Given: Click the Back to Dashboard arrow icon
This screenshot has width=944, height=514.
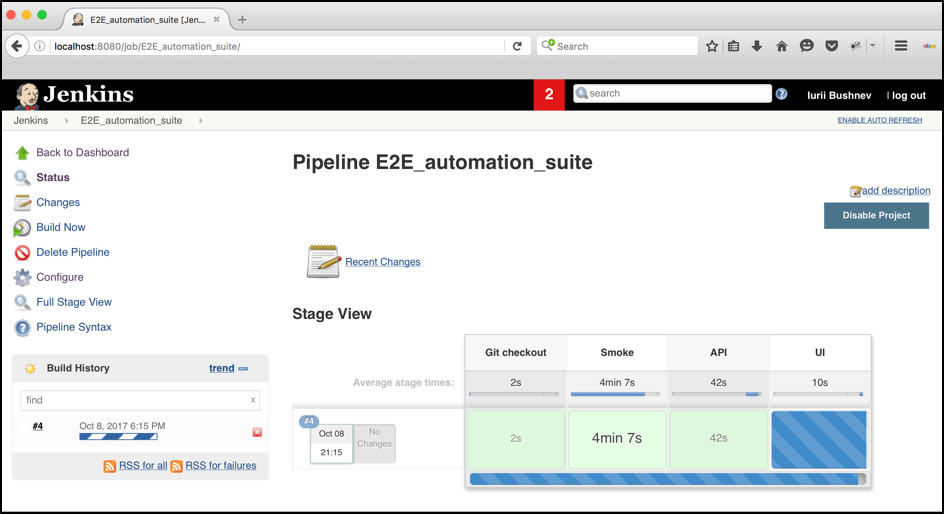Looking at the screenshot, I should 22,153.
